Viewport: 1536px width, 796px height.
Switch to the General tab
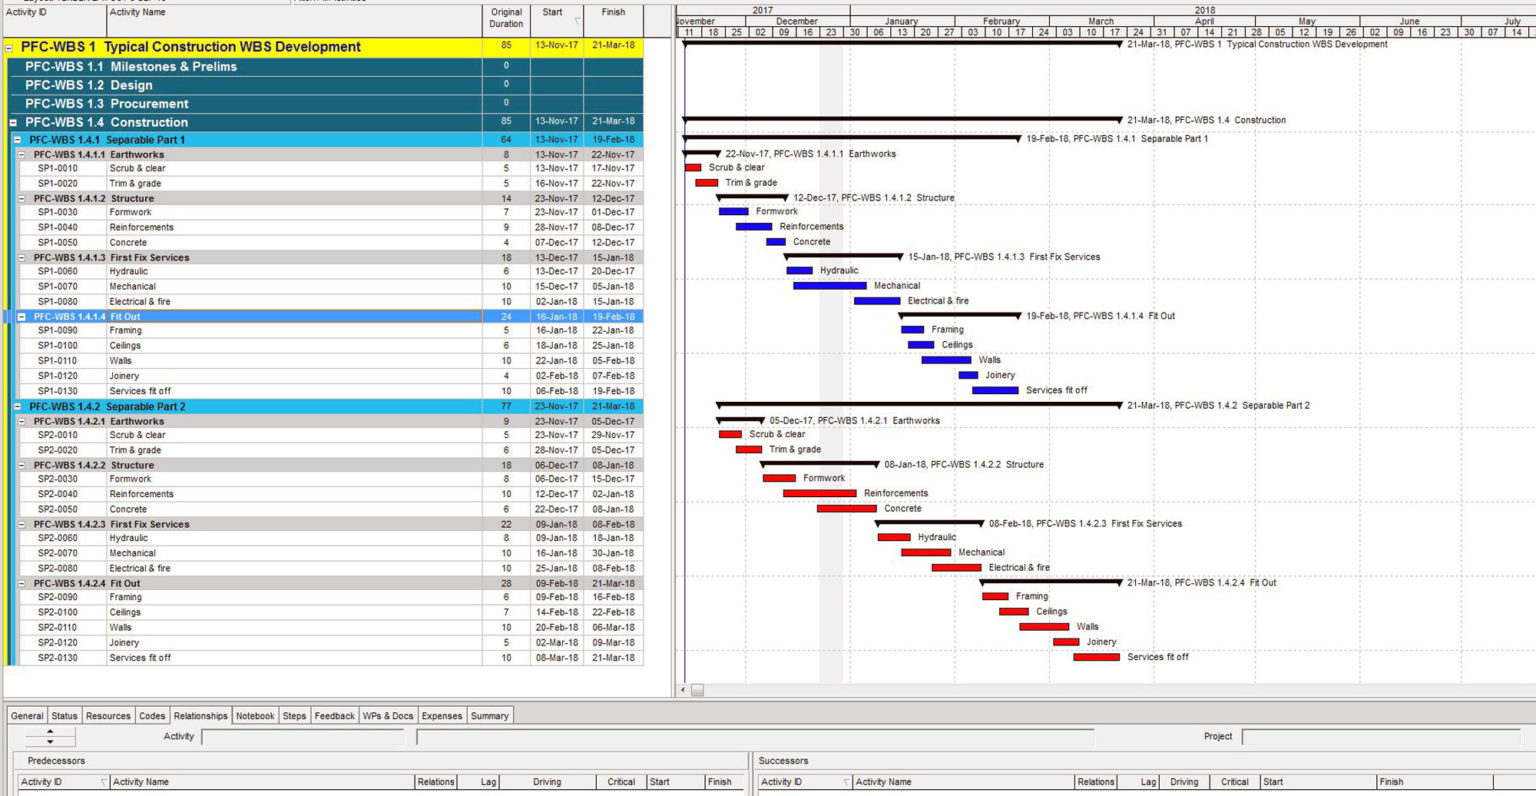tap(26, 715)
